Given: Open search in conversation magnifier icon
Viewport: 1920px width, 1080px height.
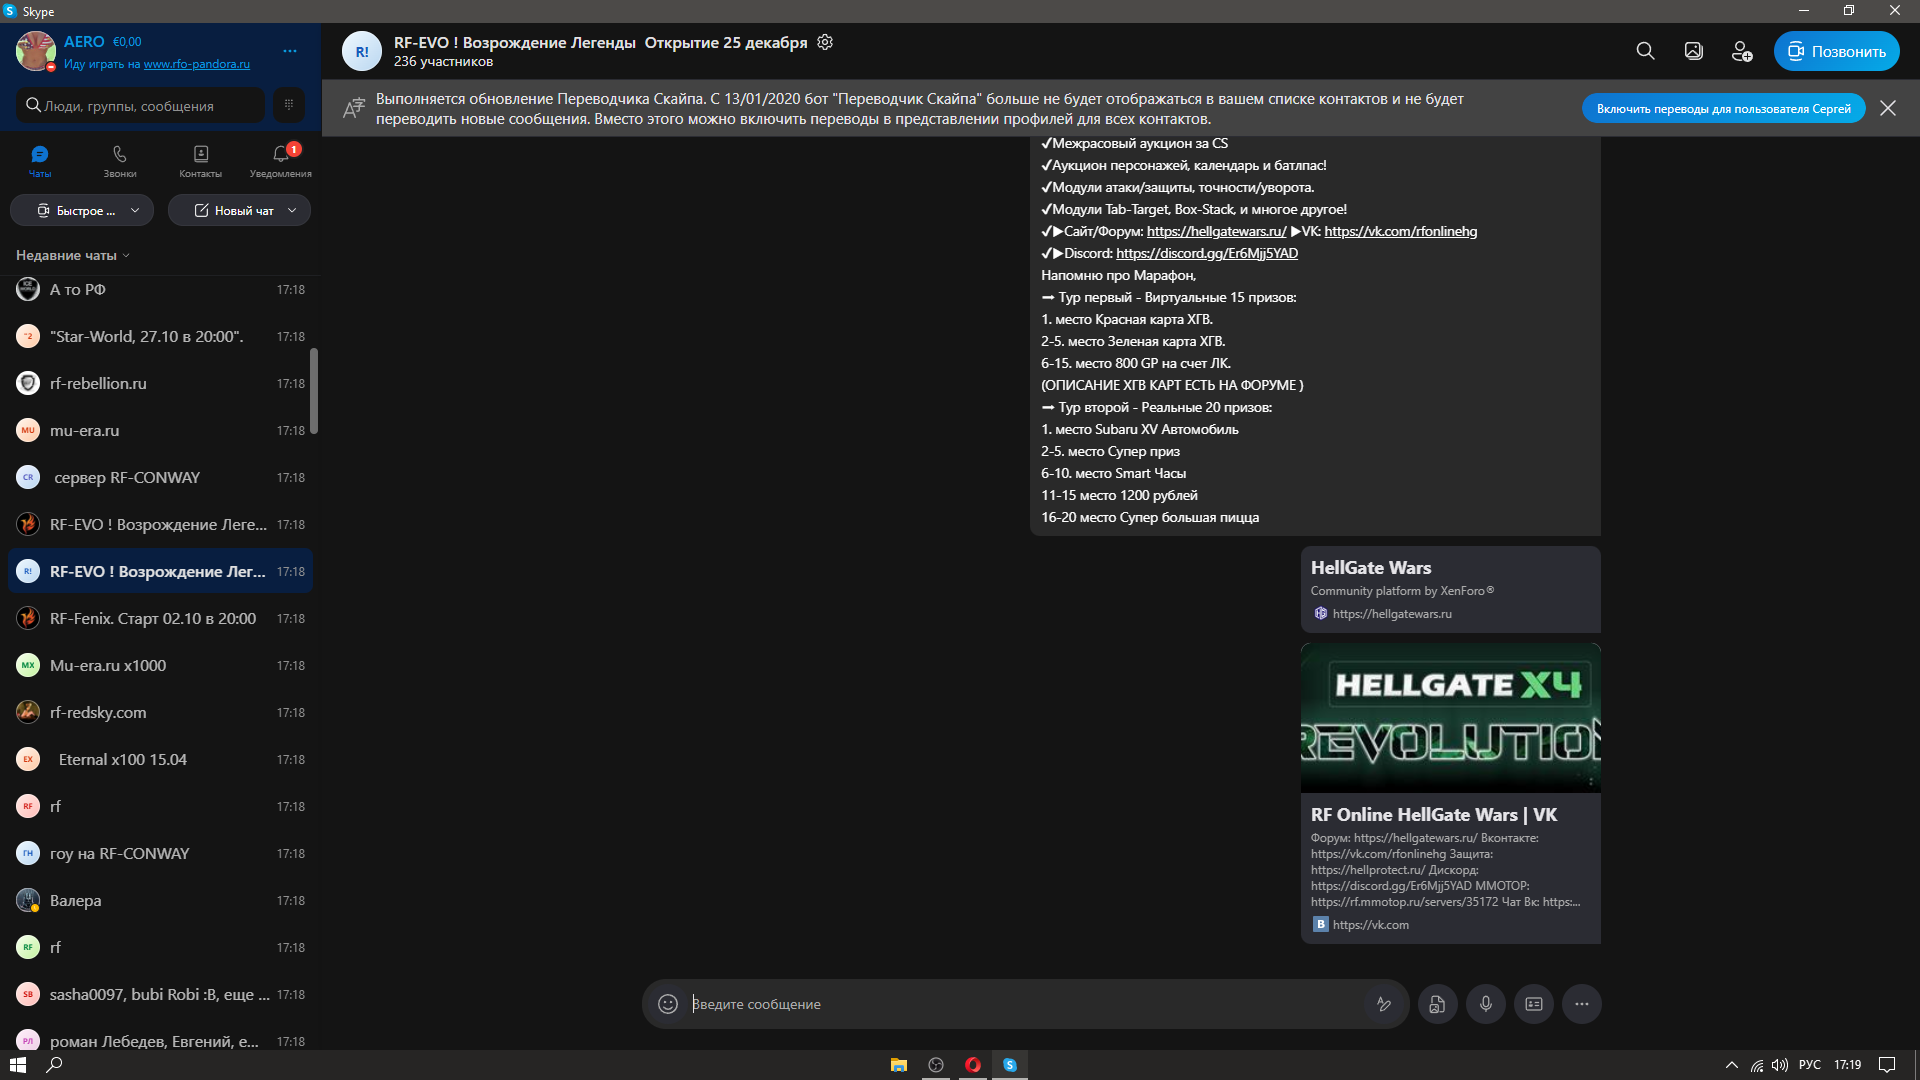Looking at the screenshot, I should point(1645,51).
